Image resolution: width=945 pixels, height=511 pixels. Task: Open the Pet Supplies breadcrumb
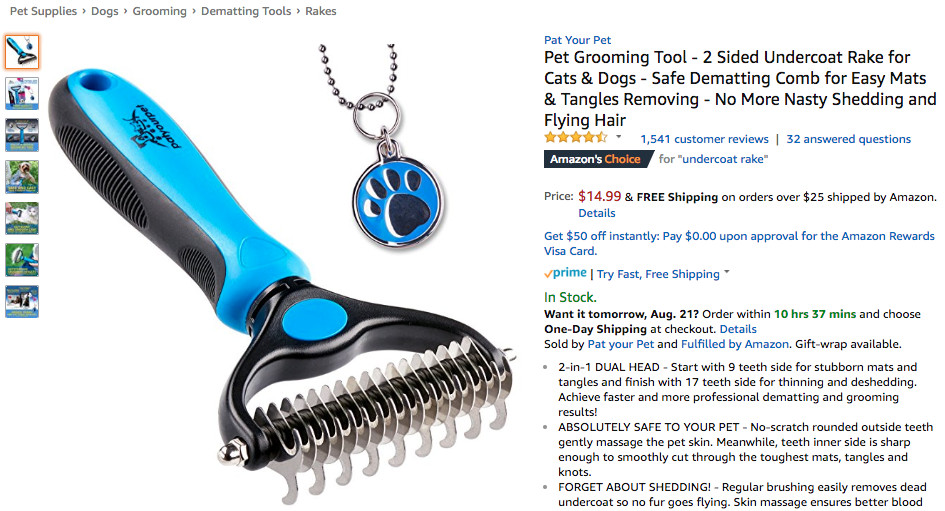43,11
